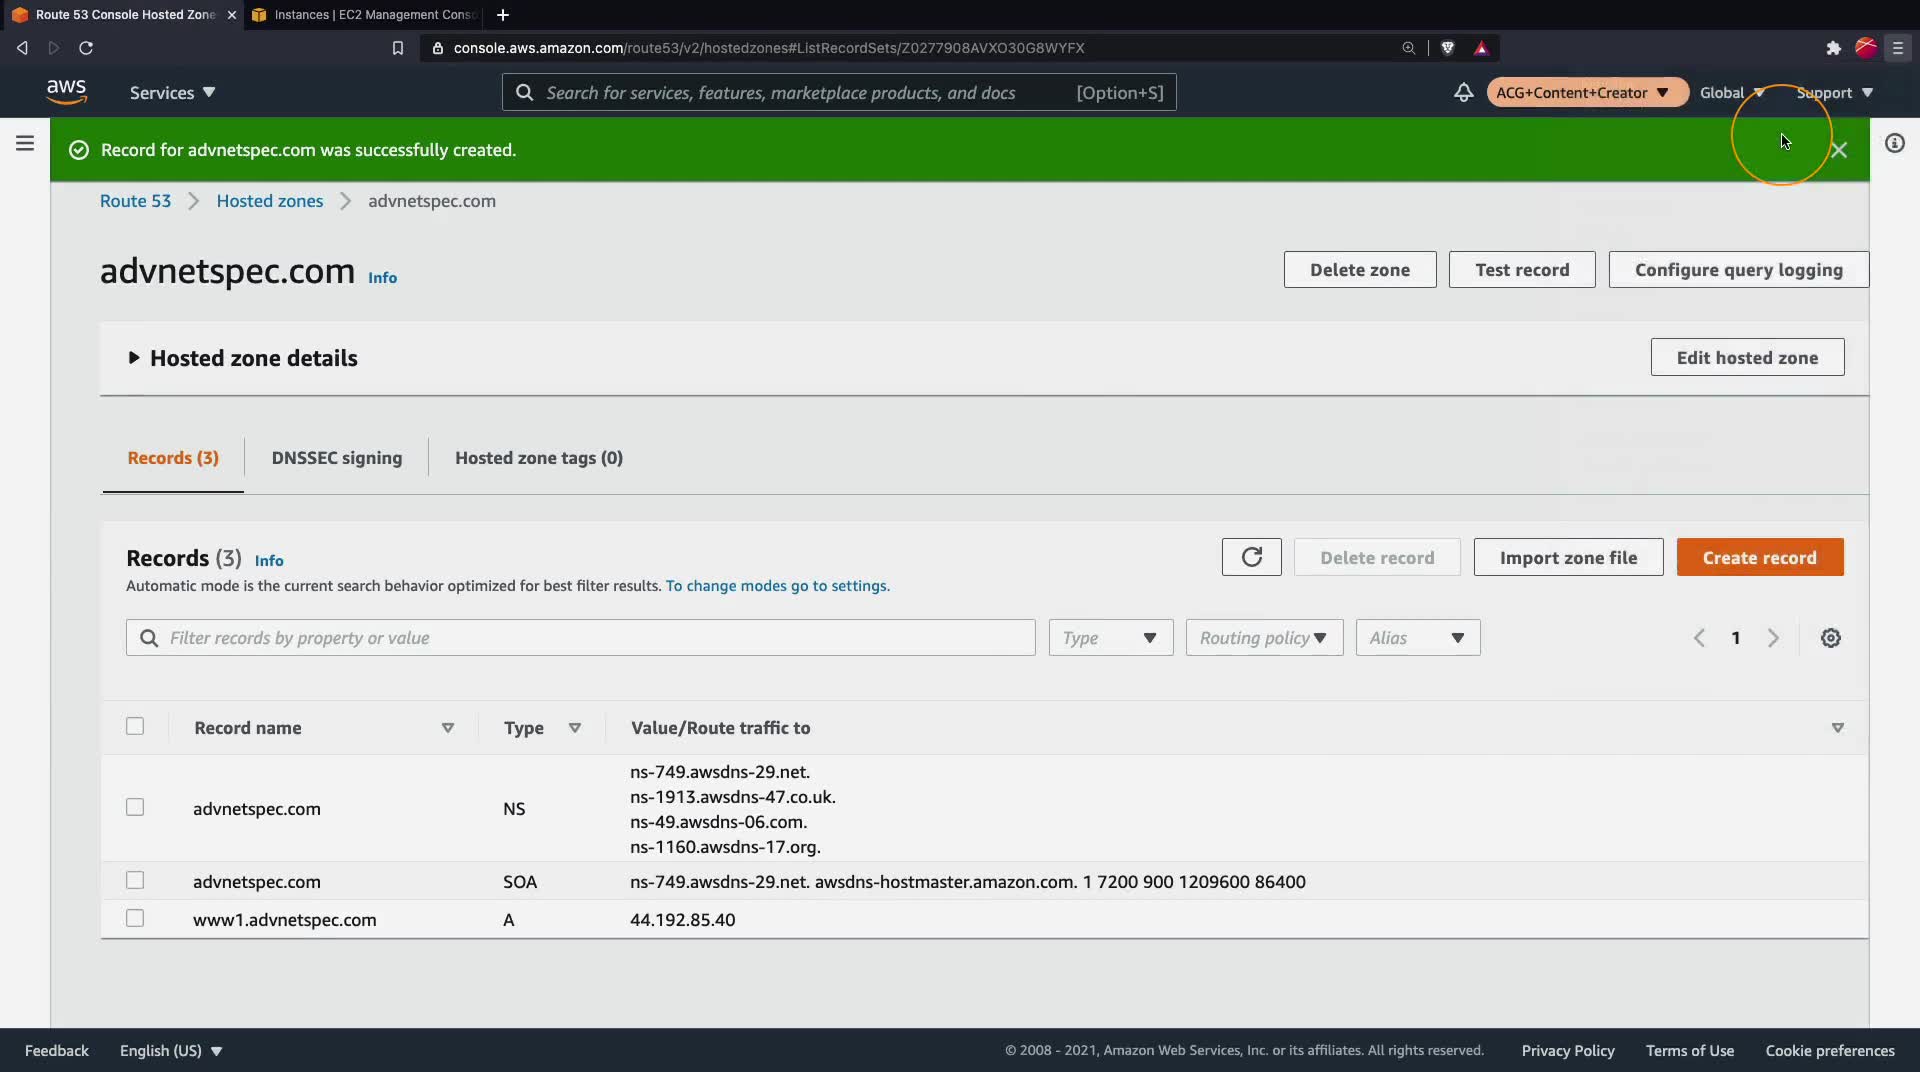
Task: Open the ACG+Content+Creator account menu
Action: point(1587,92)
